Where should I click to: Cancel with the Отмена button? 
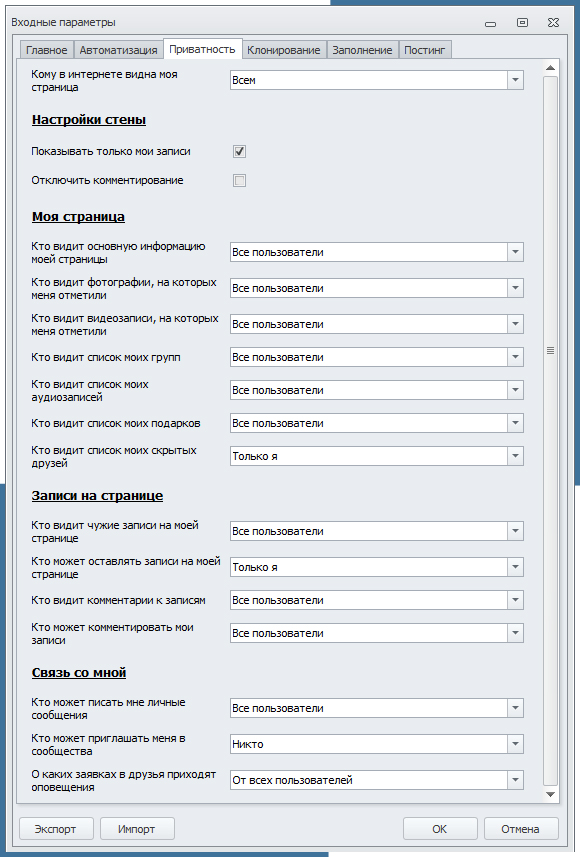pos(521,829)
